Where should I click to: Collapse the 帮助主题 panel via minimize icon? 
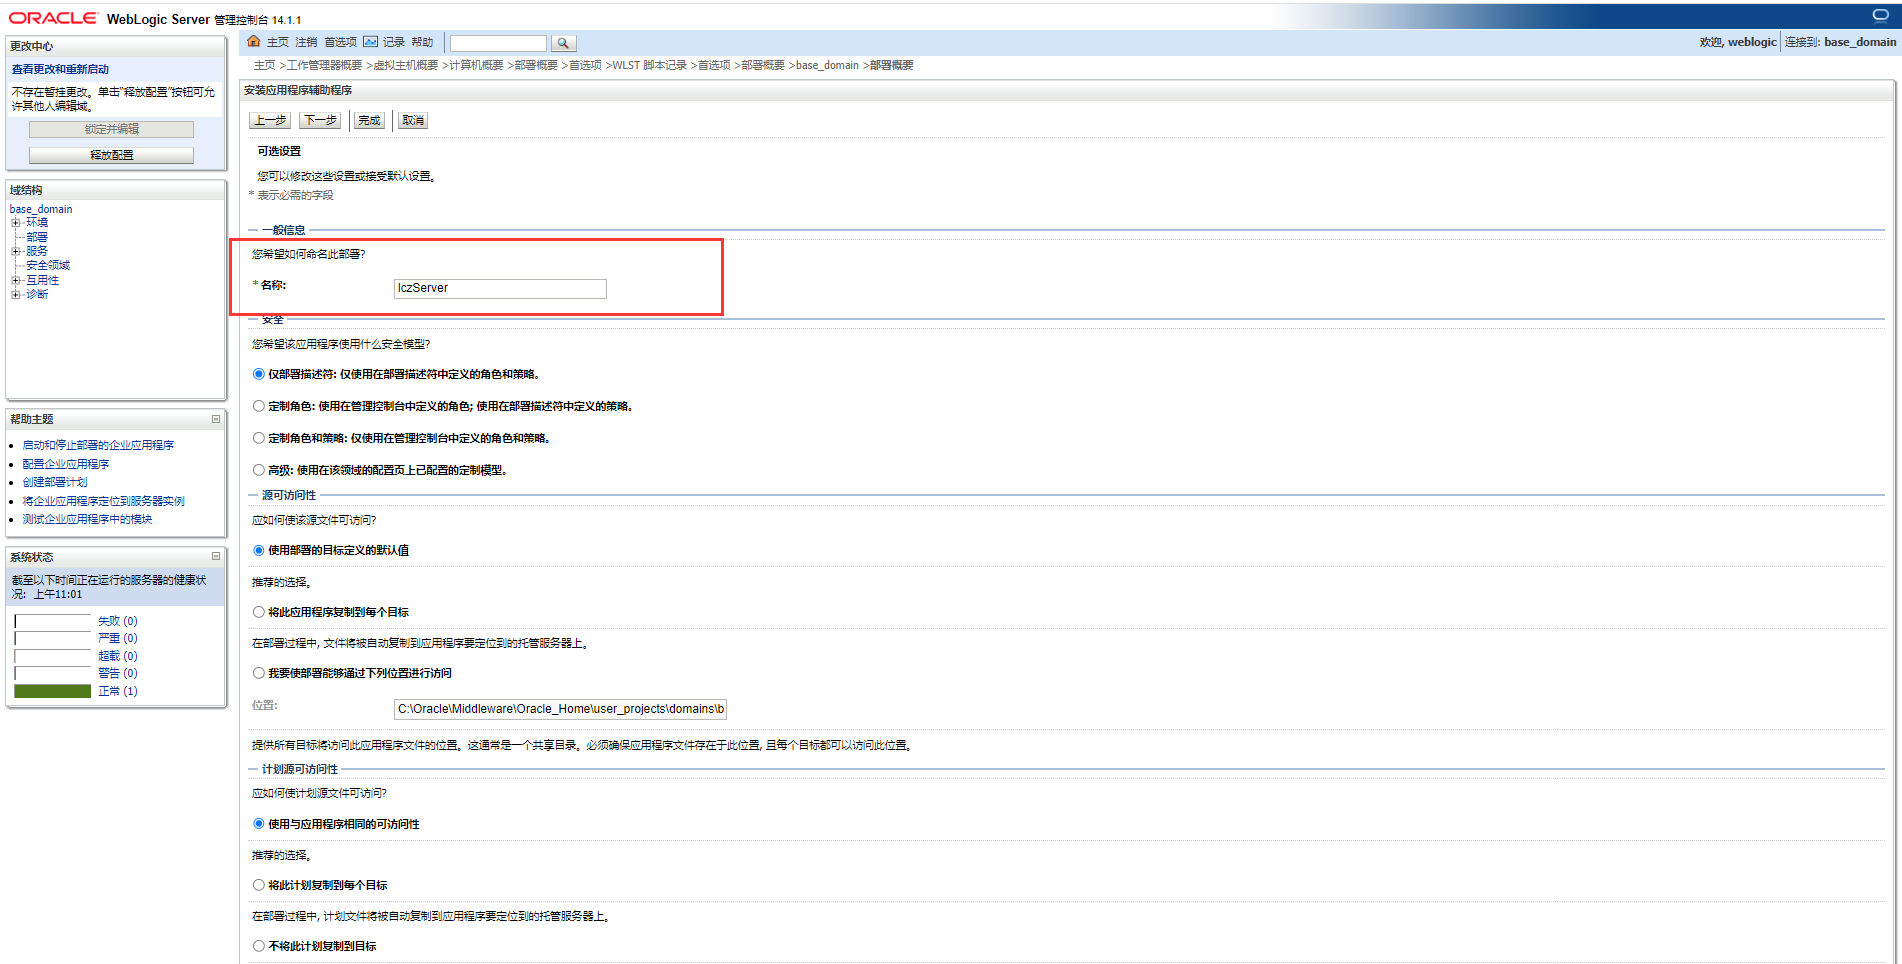(x=215, y=419)
